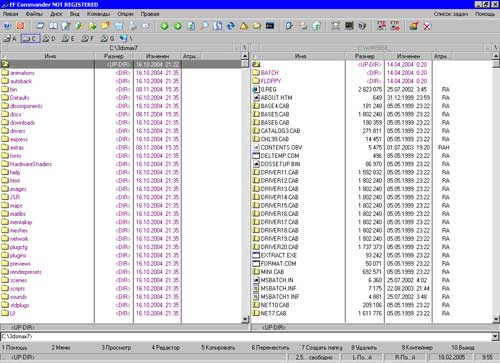Open the Опции menu
This screenshot has height=363, width=500.
click(x=125, y=14)
